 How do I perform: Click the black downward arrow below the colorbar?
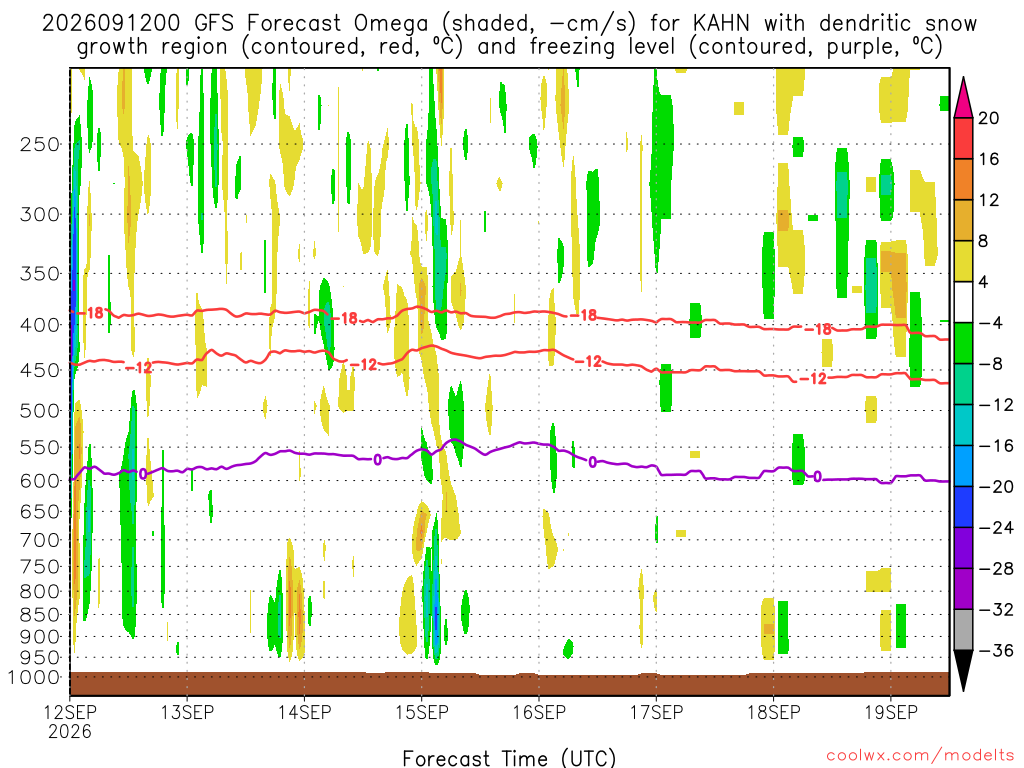coord(963,671)
